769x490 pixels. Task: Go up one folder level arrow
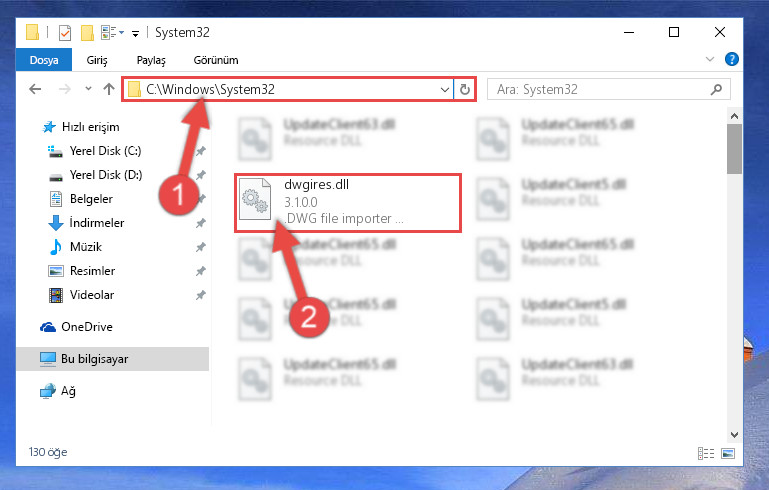pyautogui.click(x=109, y=89)
